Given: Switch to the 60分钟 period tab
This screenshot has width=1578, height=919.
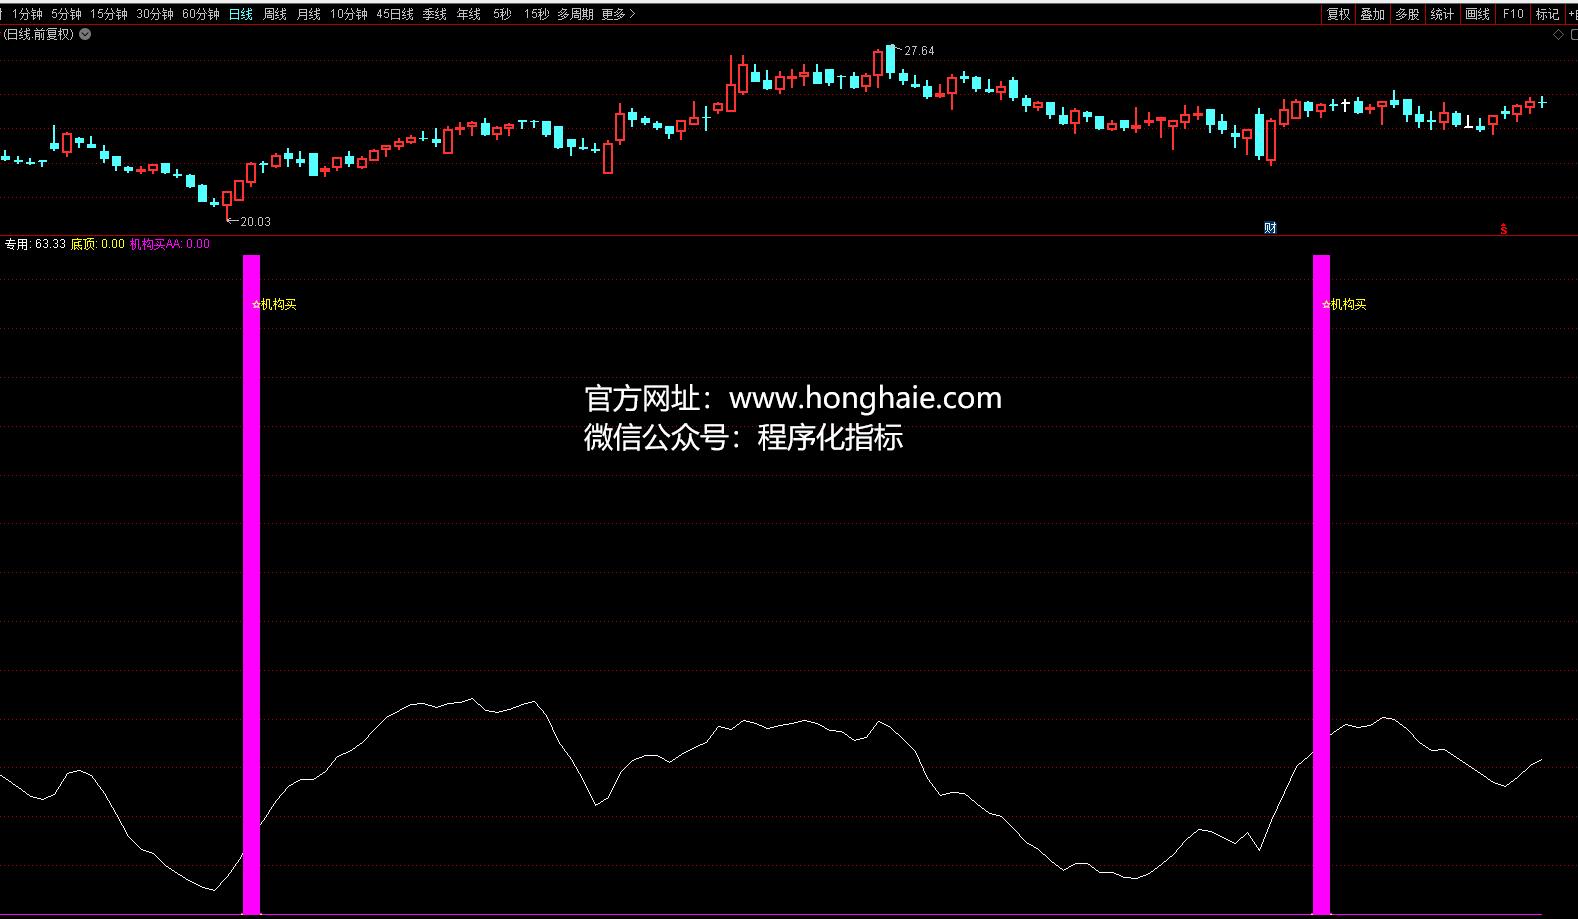Looking at the screenshot, I should click(200, 14).
